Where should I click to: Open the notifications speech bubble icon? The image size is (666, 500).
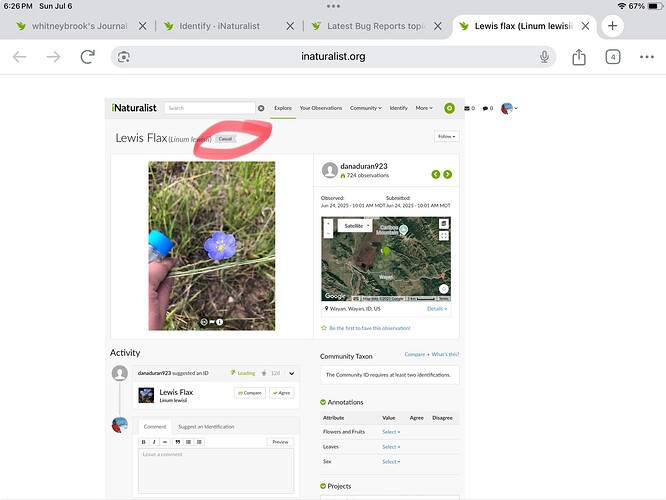(x=488, y=108)
